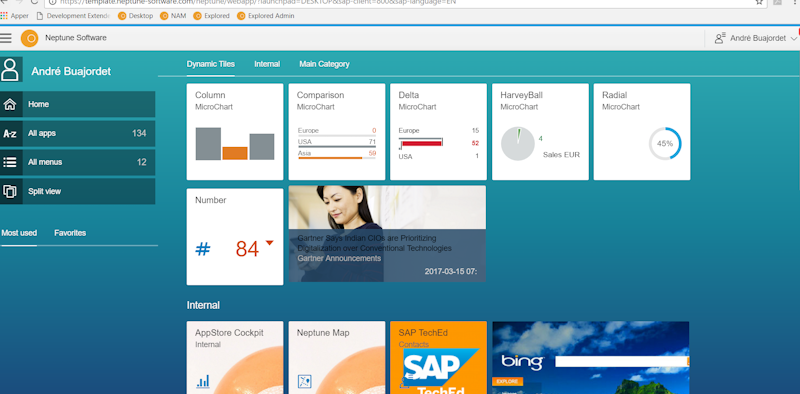Screen dimensions: 800x394
Task: Click the Neptune Software title text
Action: click(x=76, y=38)
